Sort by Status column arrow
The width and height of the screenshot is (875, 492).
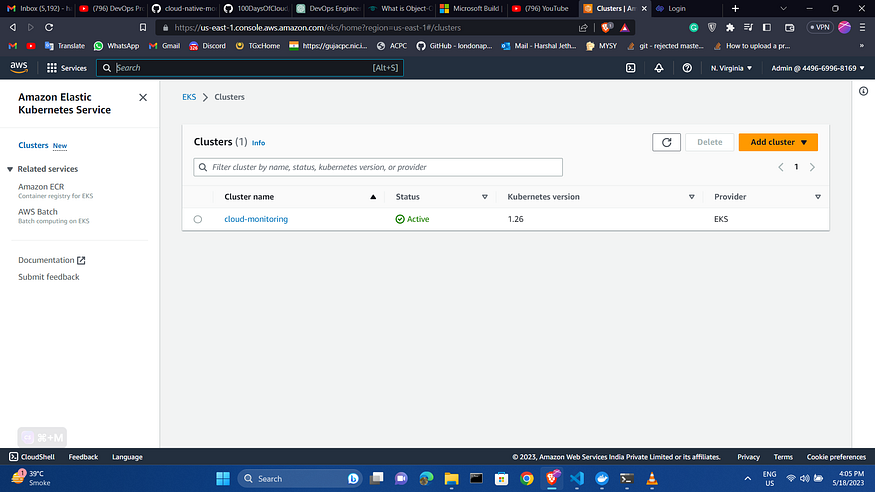tap(484, 197)
